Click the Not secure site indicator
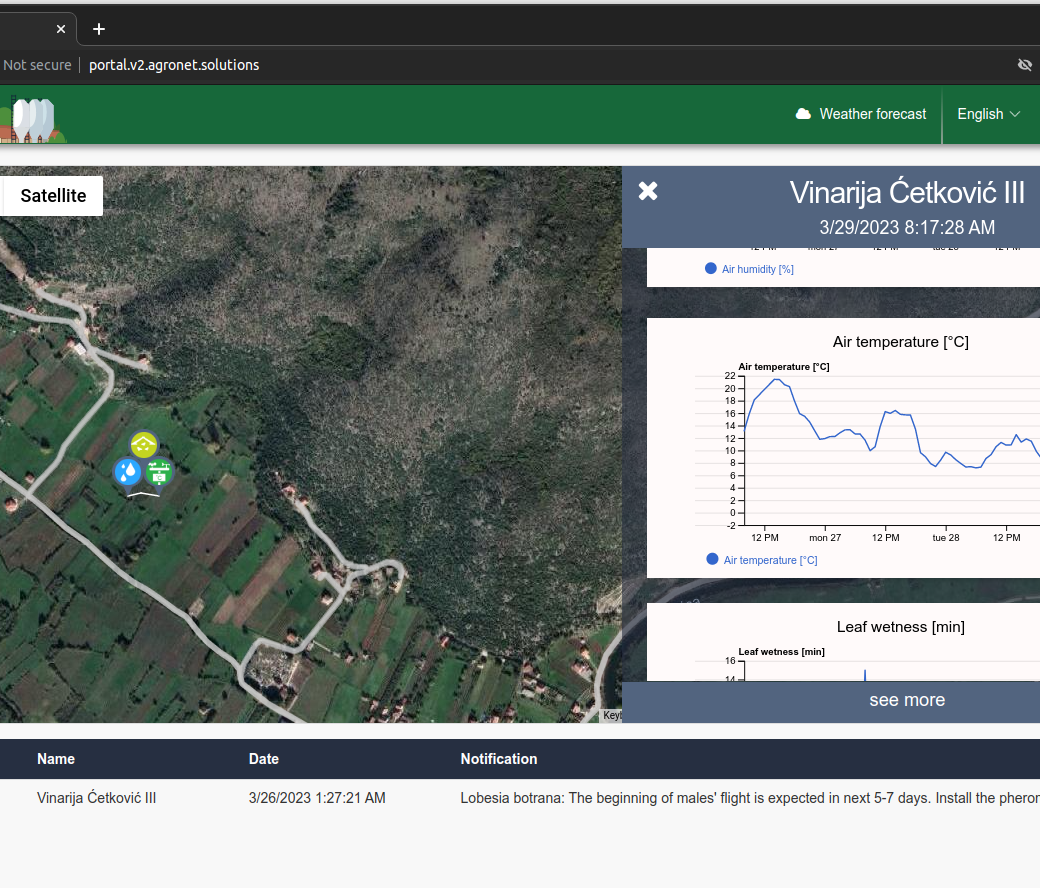Screen dimensions: 1040x888 37,65
